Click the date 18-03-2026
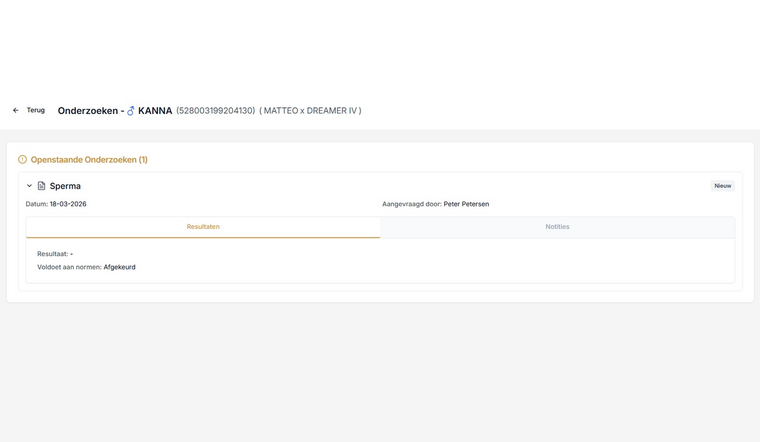Image resolution: width=760 pixels, height=442 pixels. 68,204
